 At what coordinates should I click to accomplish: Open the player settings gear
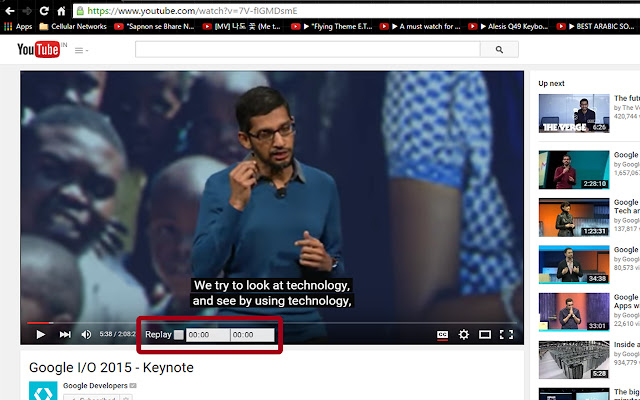tap(464, 335)
